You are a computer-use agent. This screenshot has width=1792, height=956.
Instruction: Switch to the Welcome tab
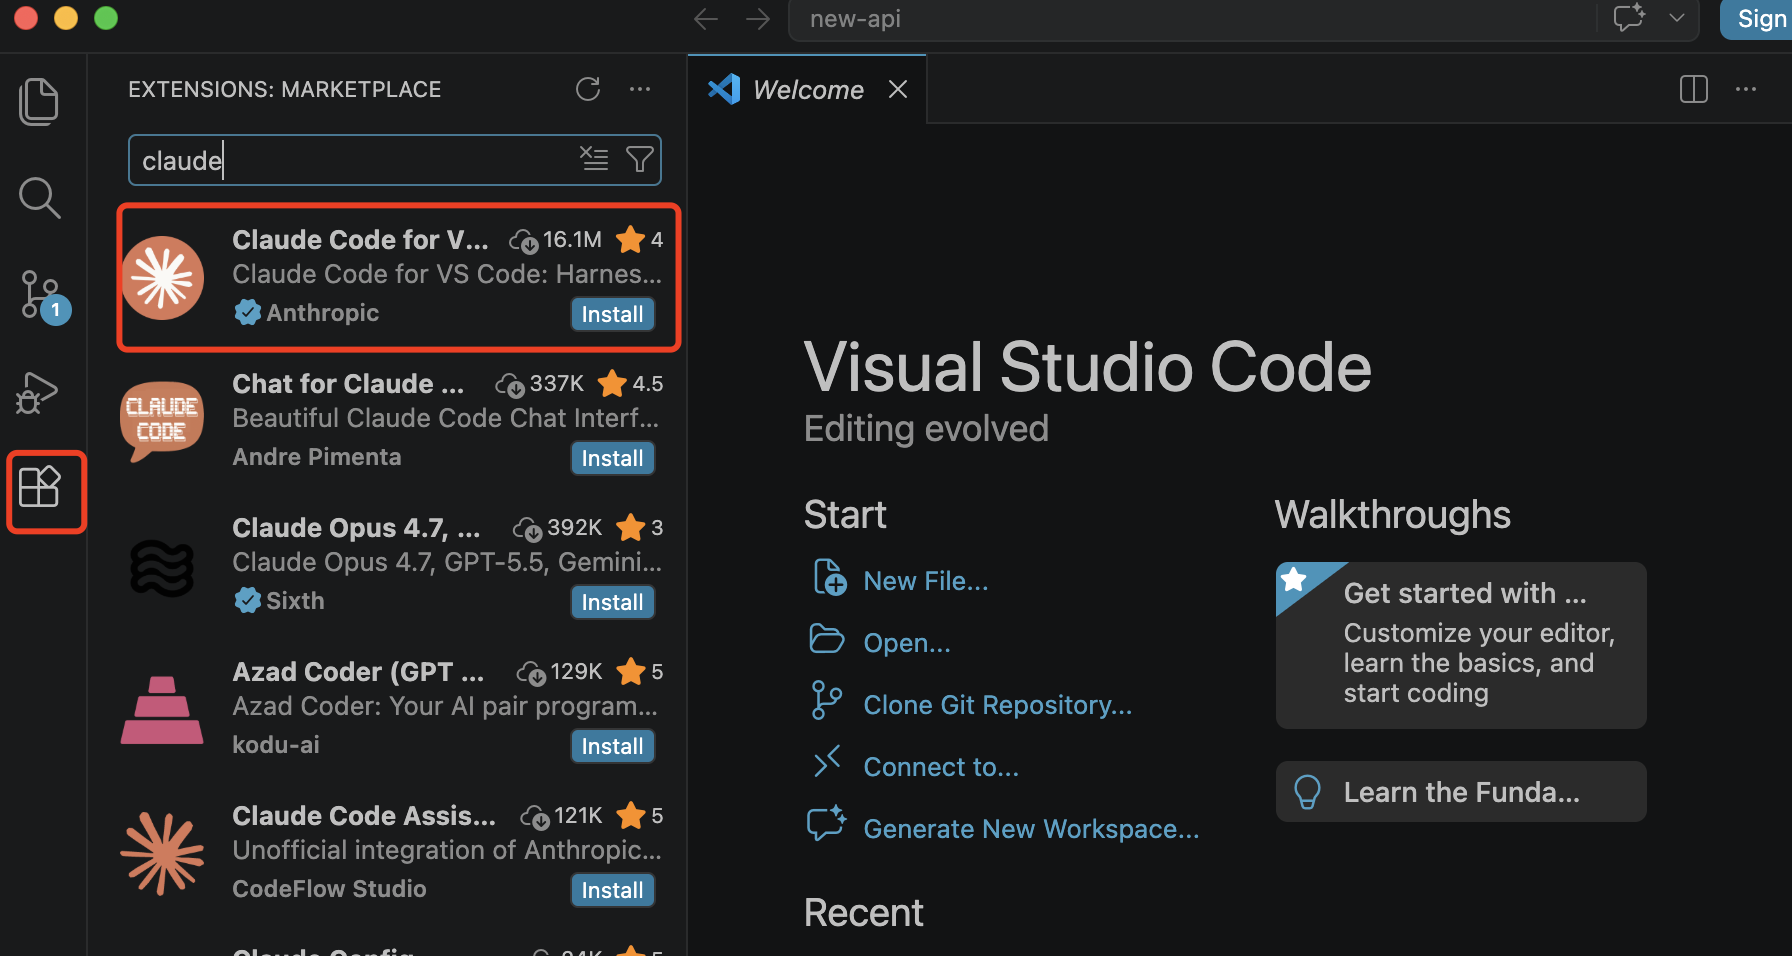pyautogui.click(x=807, y=89)
